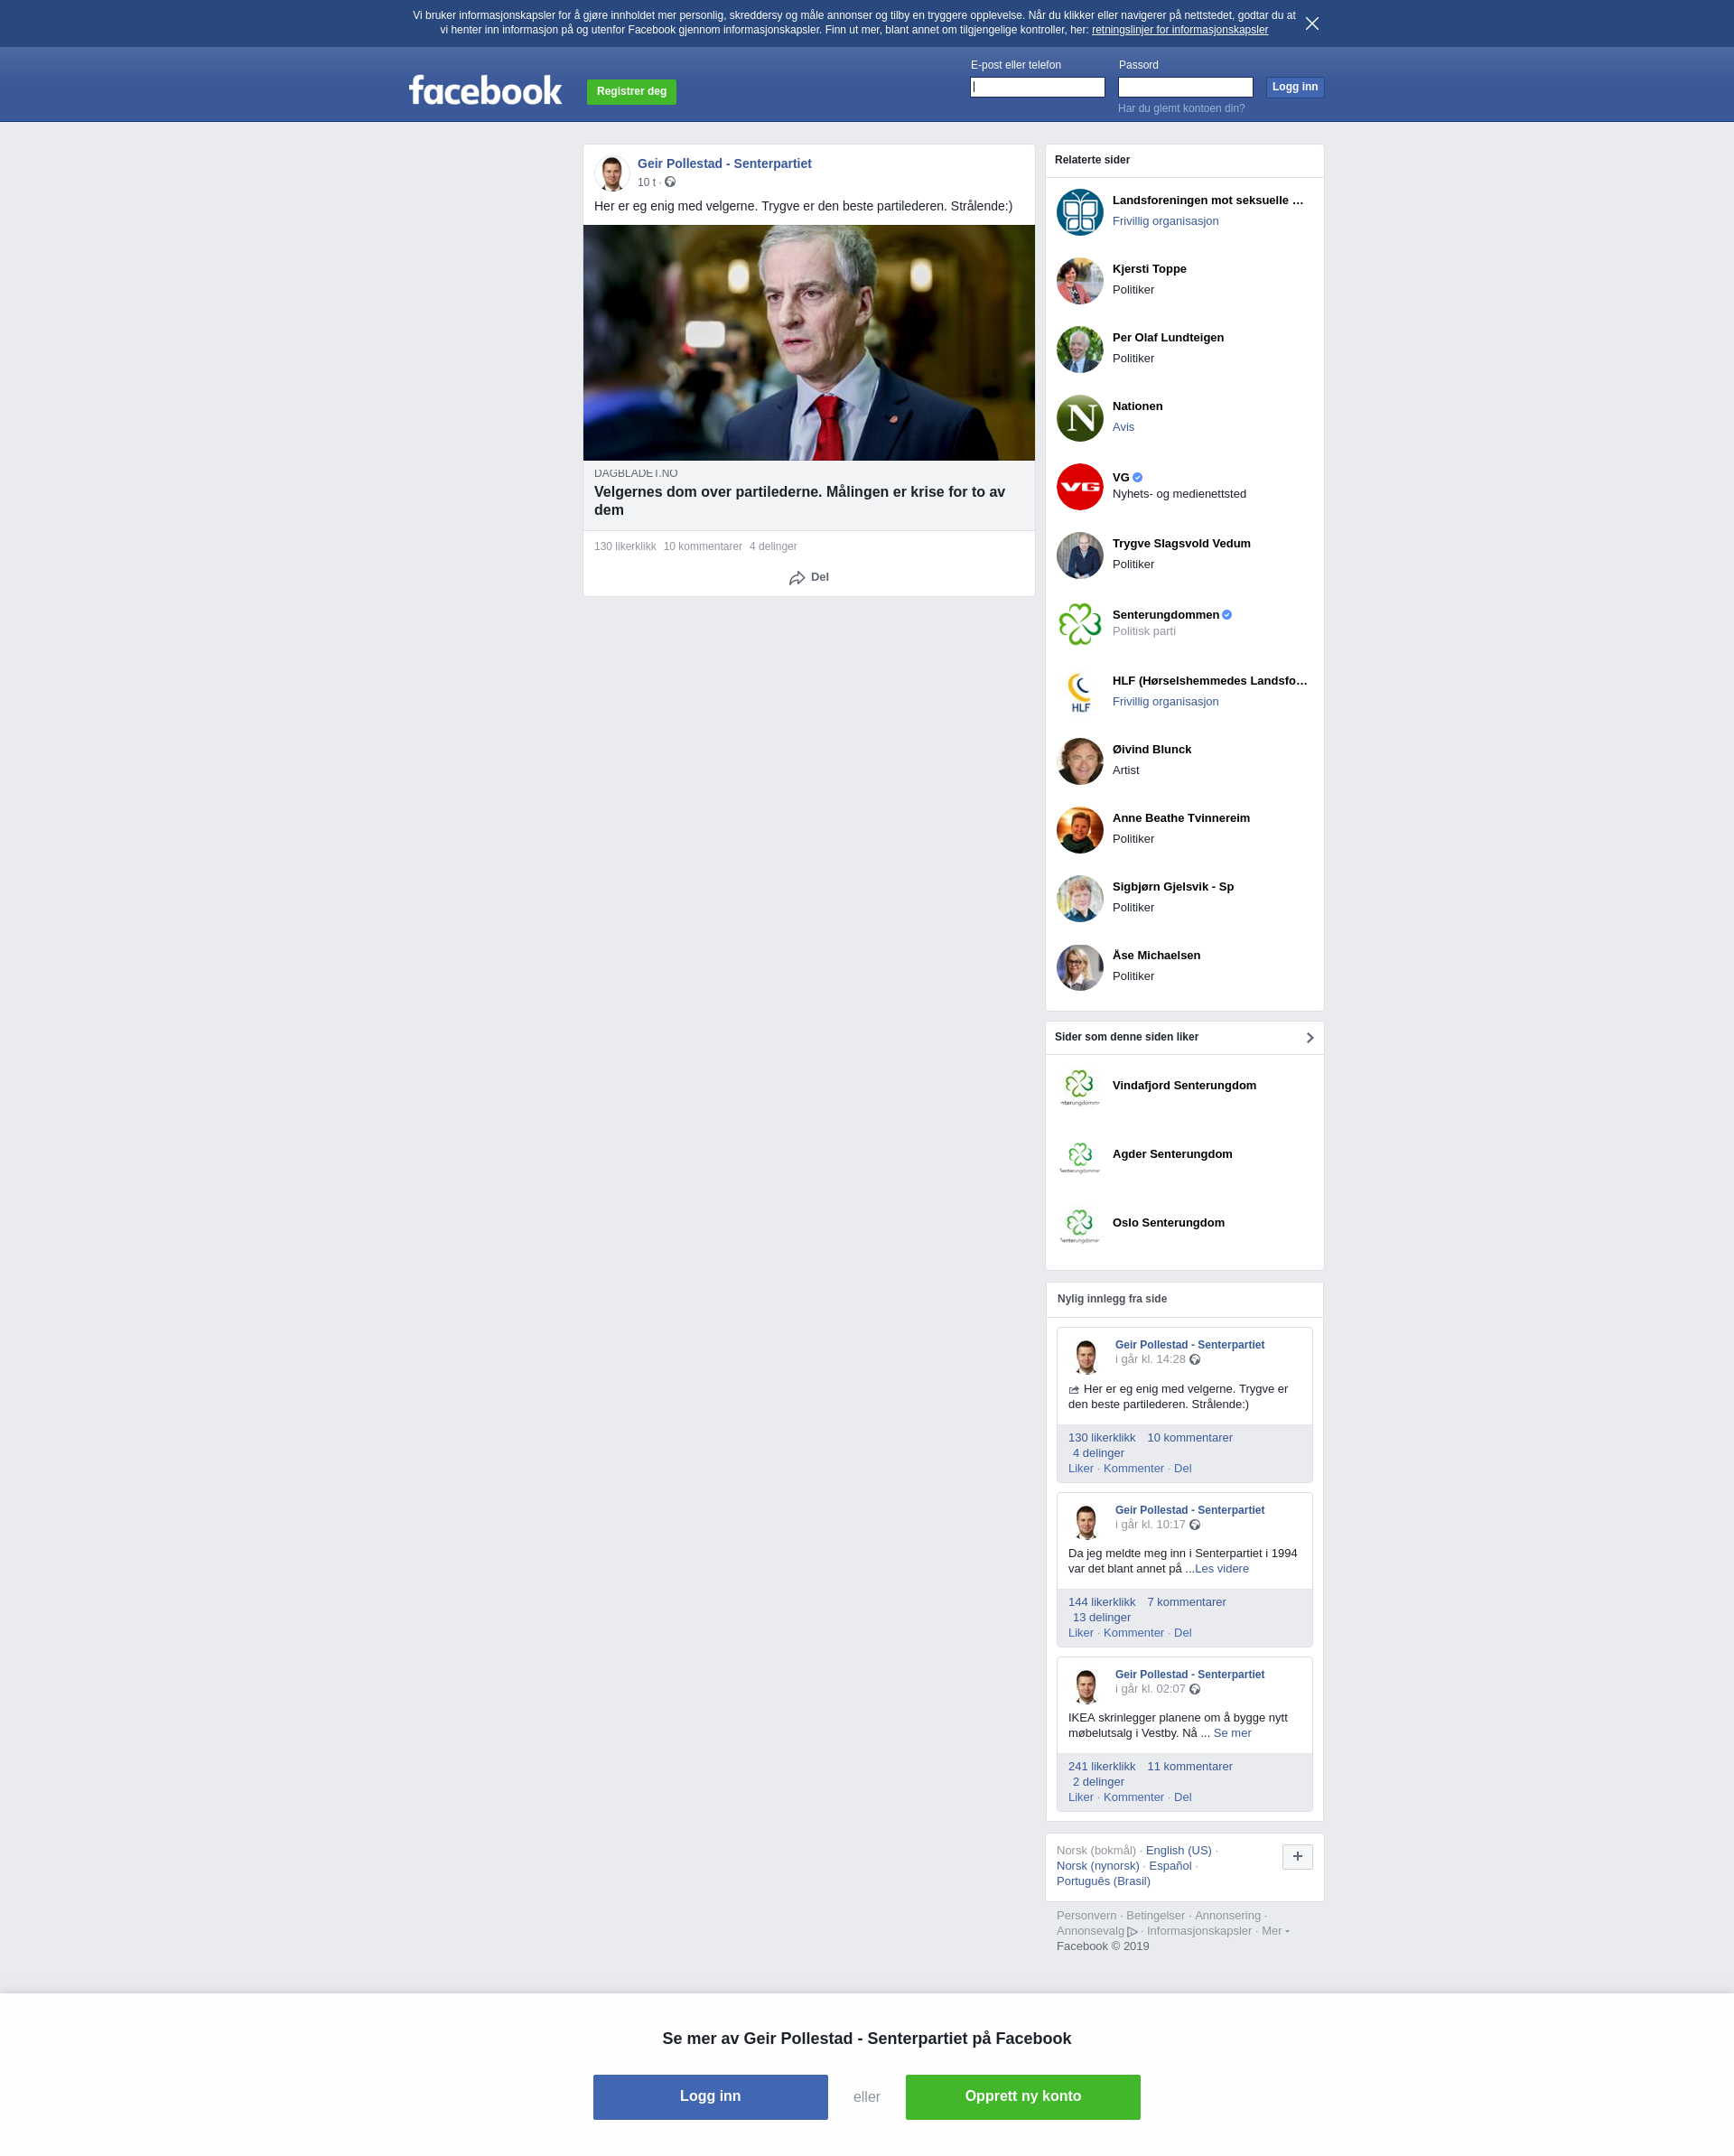Click the Nationen newspaper N icon

1079,418
